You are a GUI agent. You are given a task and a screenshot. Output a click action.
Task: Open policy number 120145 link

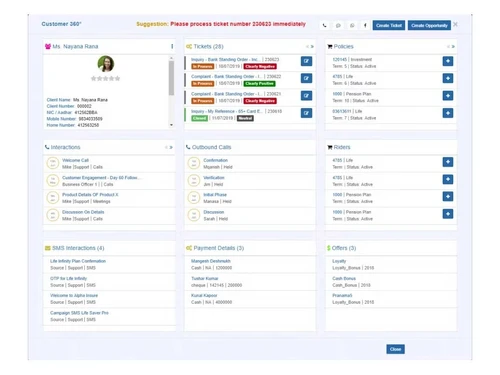click(x=340, y=60)
